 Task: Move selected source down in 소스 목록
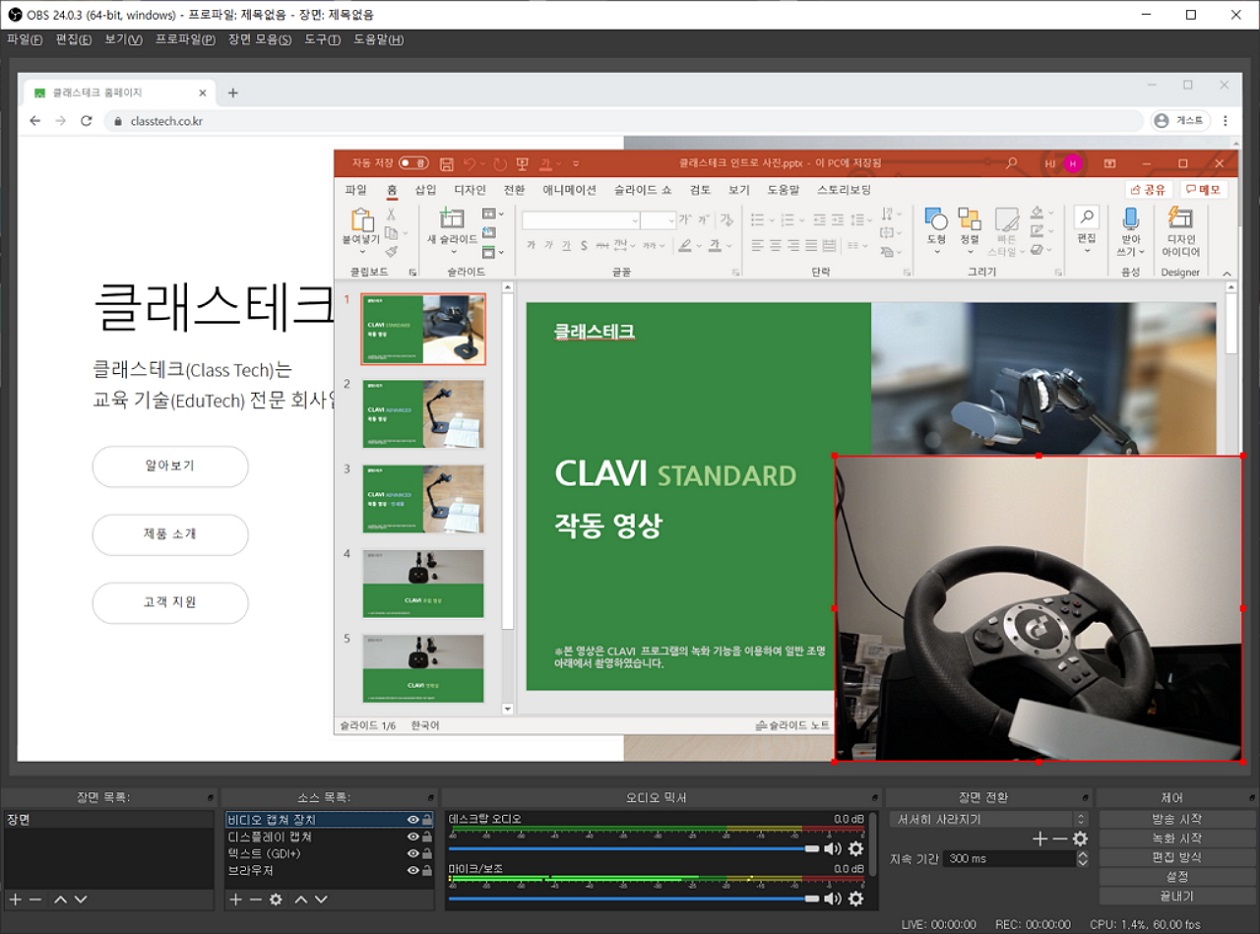coord(321,900)
